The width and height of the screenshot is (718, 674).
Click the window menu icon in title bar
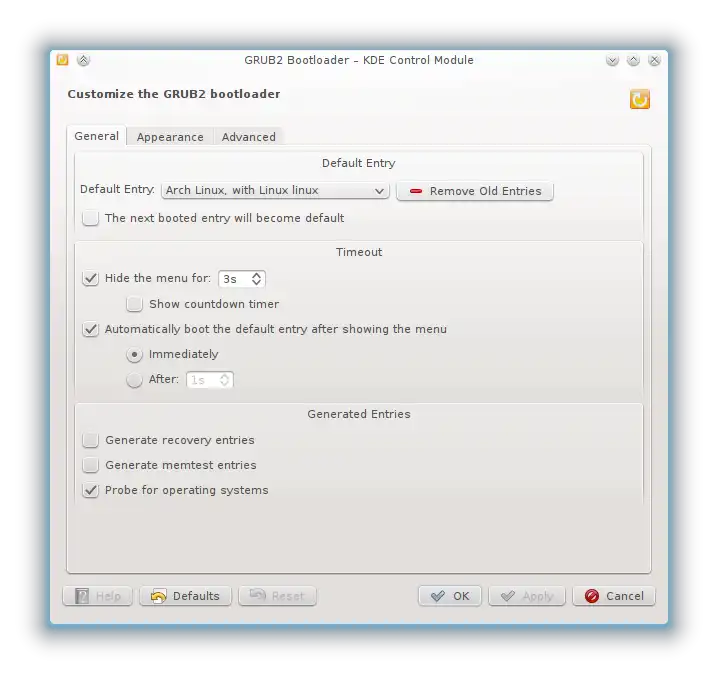coord(62,60)
